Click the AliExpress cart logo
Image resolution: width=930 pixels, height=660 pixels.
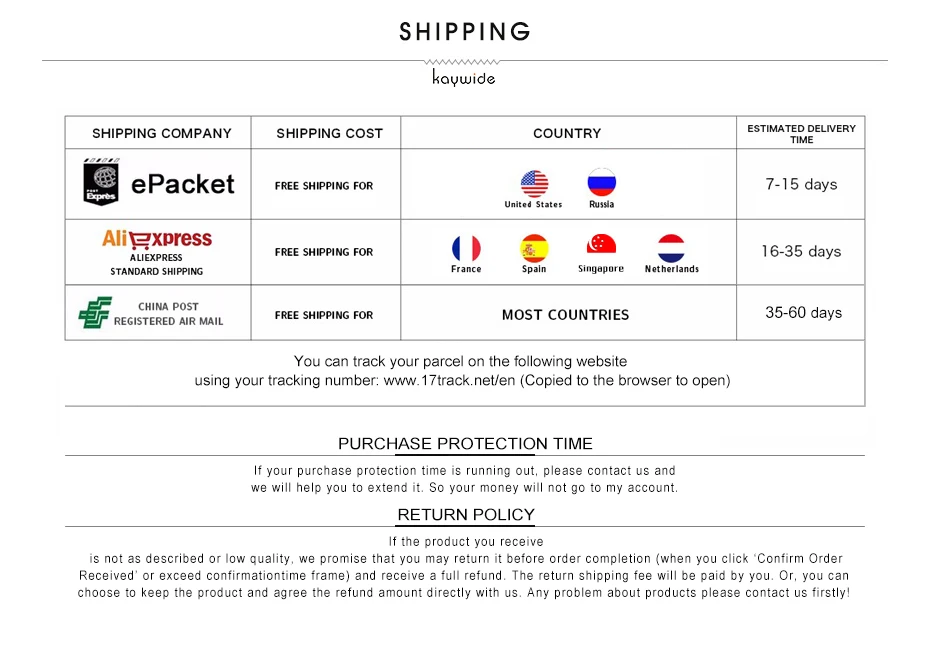pyautogui.click(x=157, y=238)
